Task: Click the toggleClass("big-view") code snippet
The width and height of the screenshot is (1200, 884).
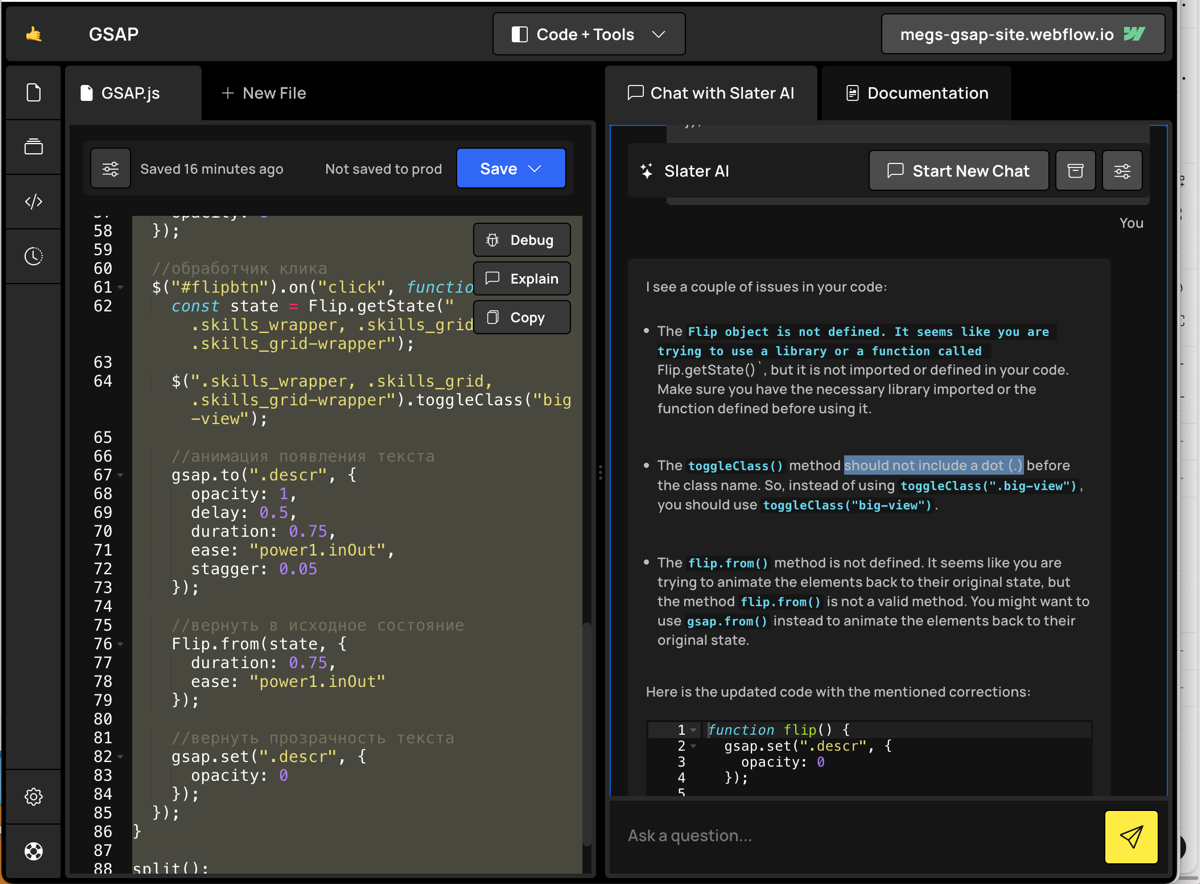Action: click(x=847, y=505)
